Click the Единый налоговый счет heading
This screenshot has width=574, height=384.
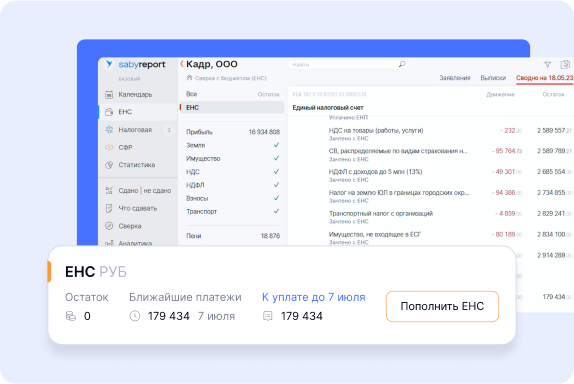[328, 108]
